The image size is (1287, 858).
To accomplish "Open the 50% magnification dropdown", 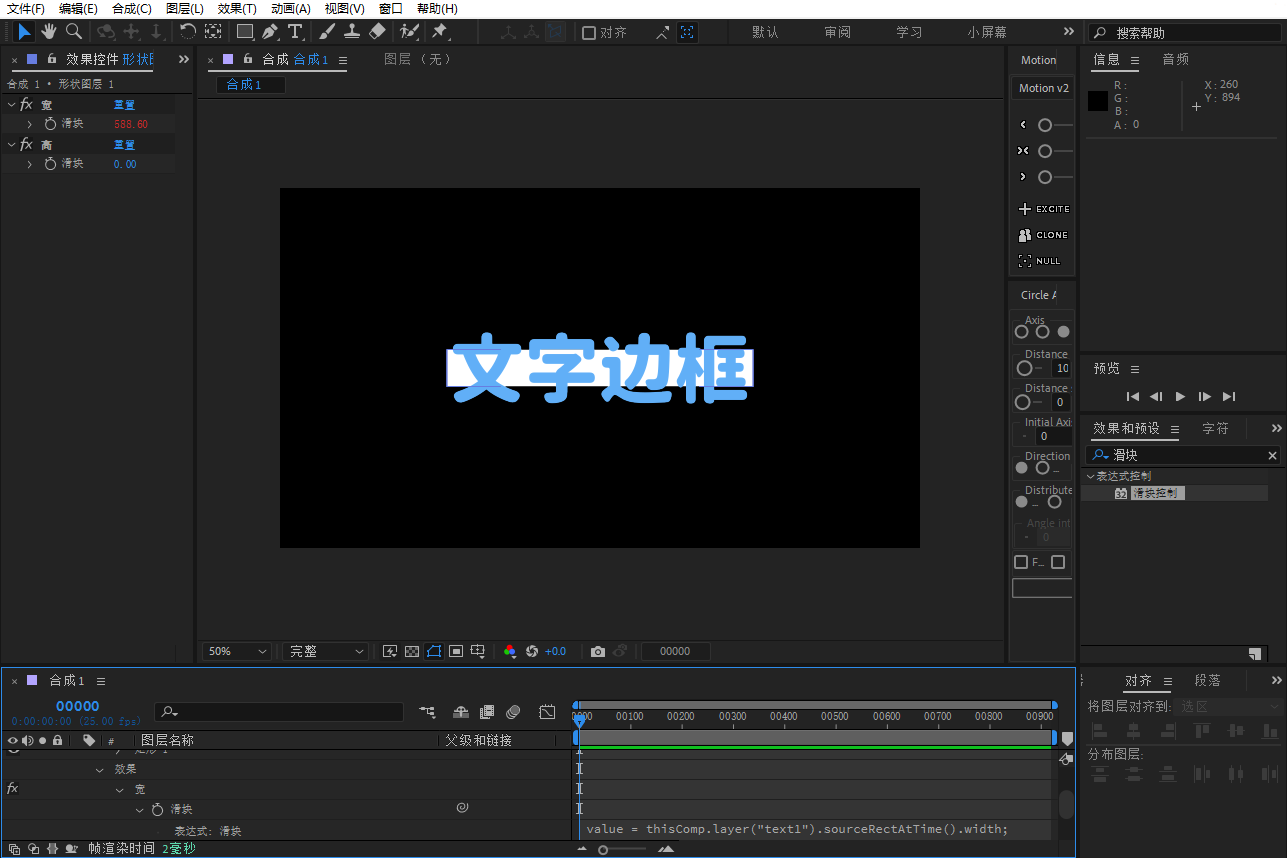I will pos(236,651).
